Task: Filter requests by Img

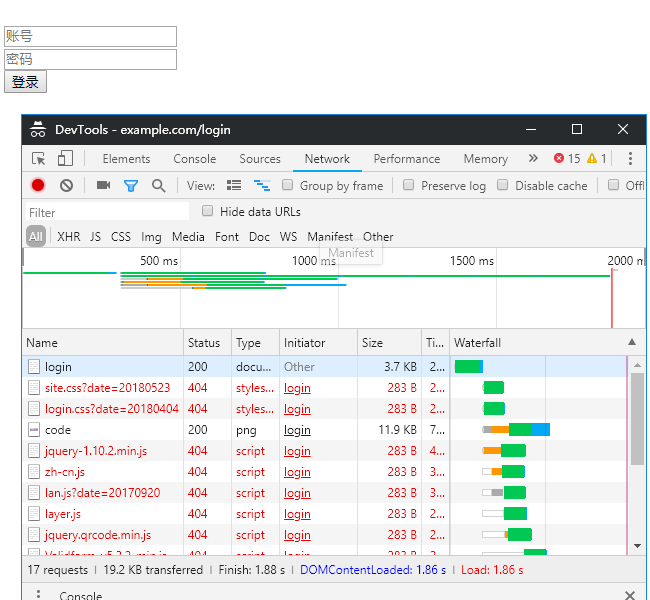Action: (151, 237)
